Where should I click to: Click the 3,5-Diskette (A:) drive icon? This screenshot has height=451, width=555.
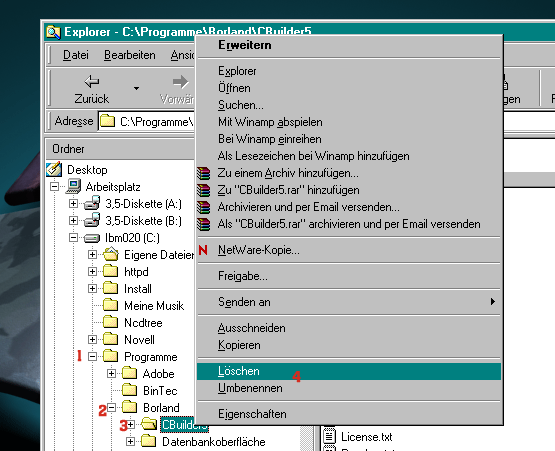[x=92, y=203]
